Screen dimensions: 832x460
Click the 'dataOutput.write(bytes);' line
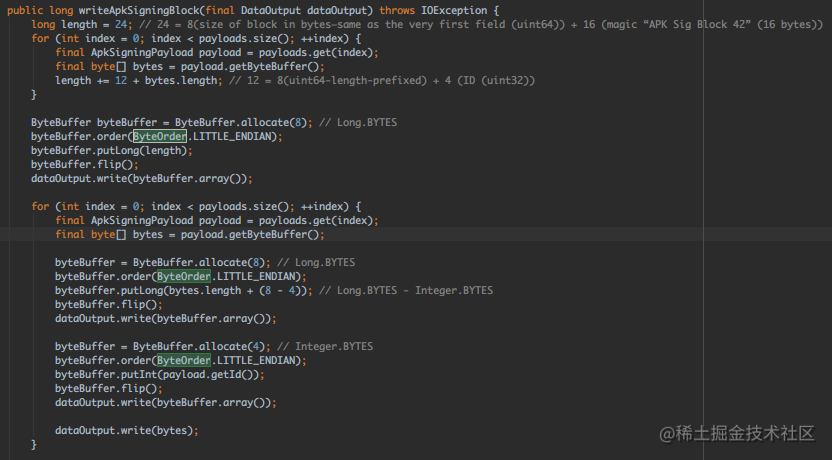pos(126,430)
